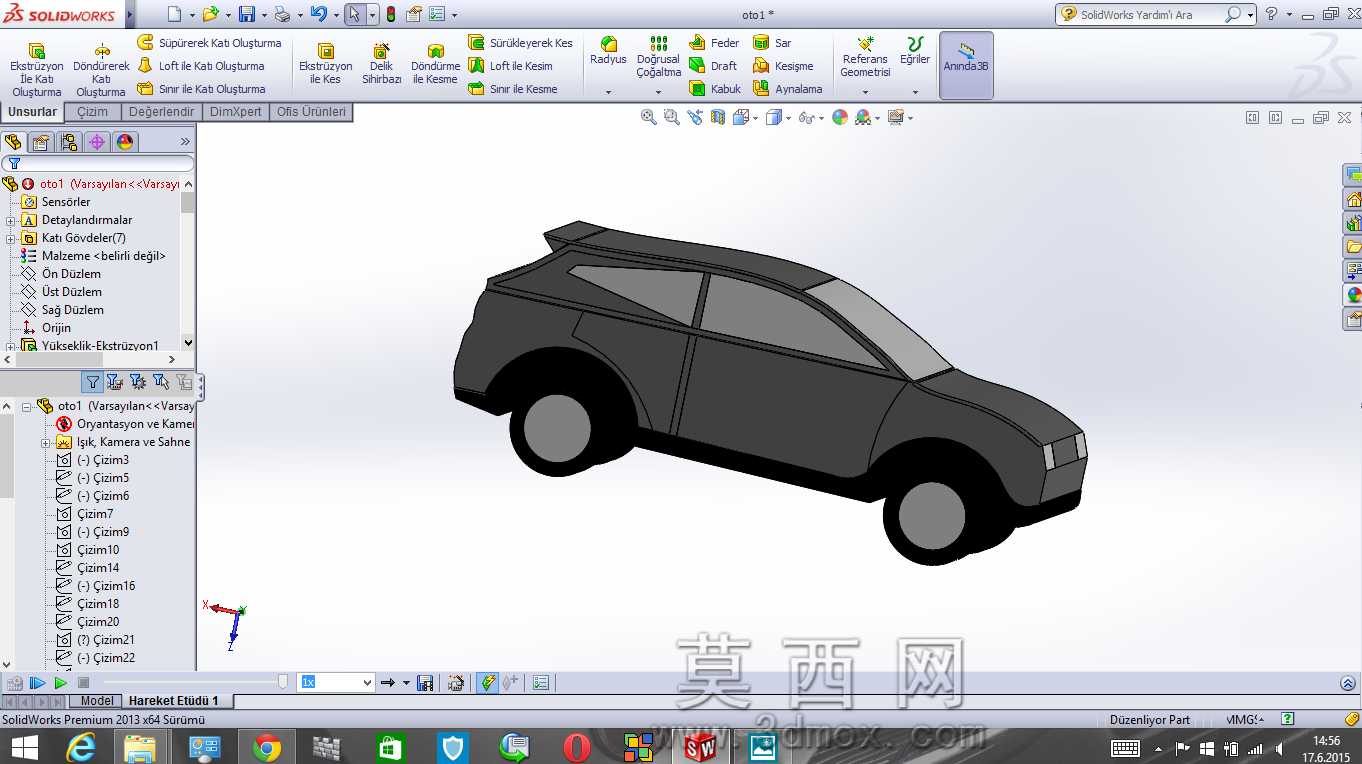
Task: Open the DisplayManager color ball tab
Action: (x=125, y=142)
